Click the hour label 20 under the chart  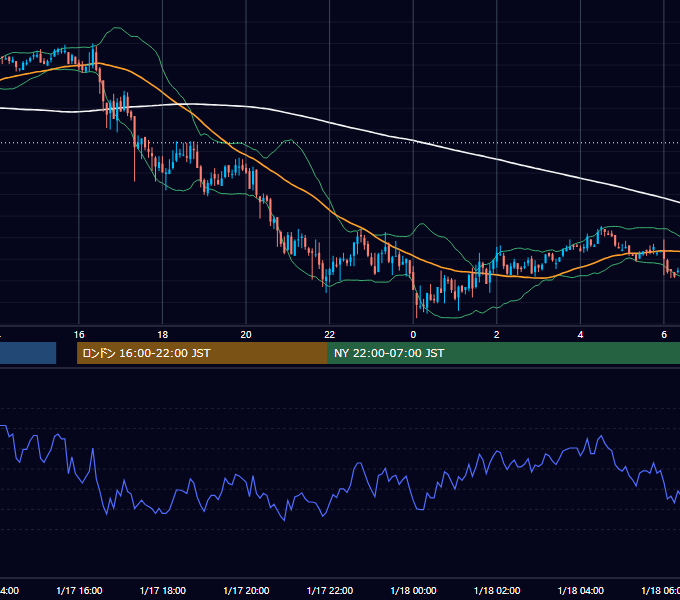pos(246,335)
